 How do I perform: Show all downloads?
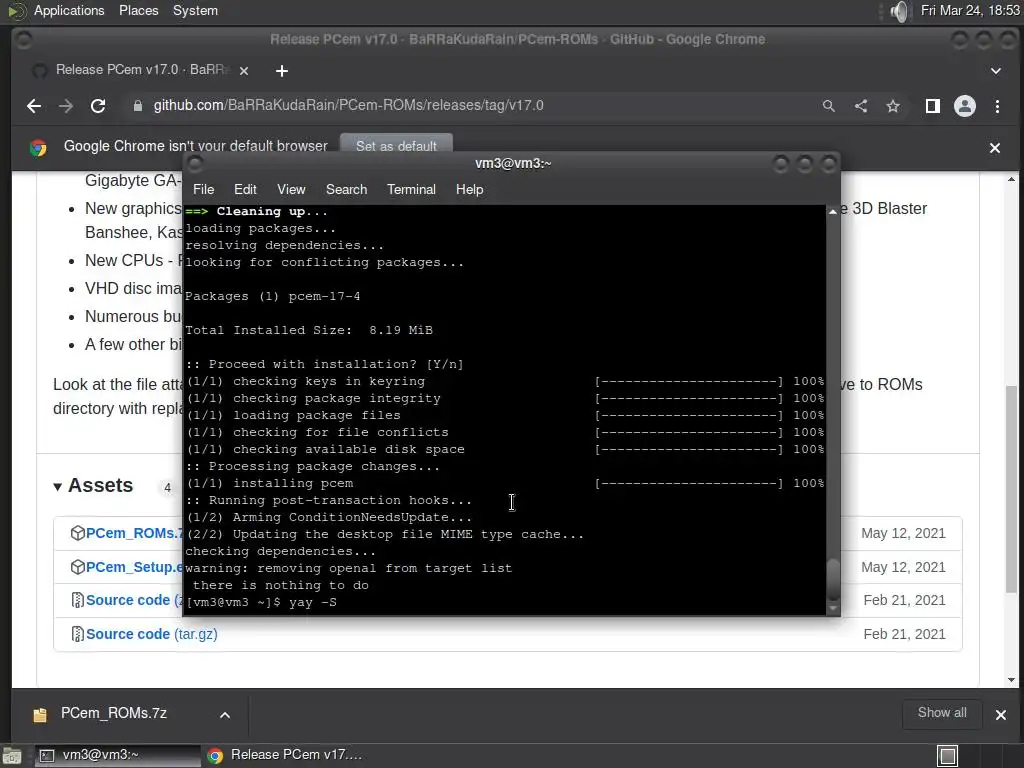coord(942,713)
